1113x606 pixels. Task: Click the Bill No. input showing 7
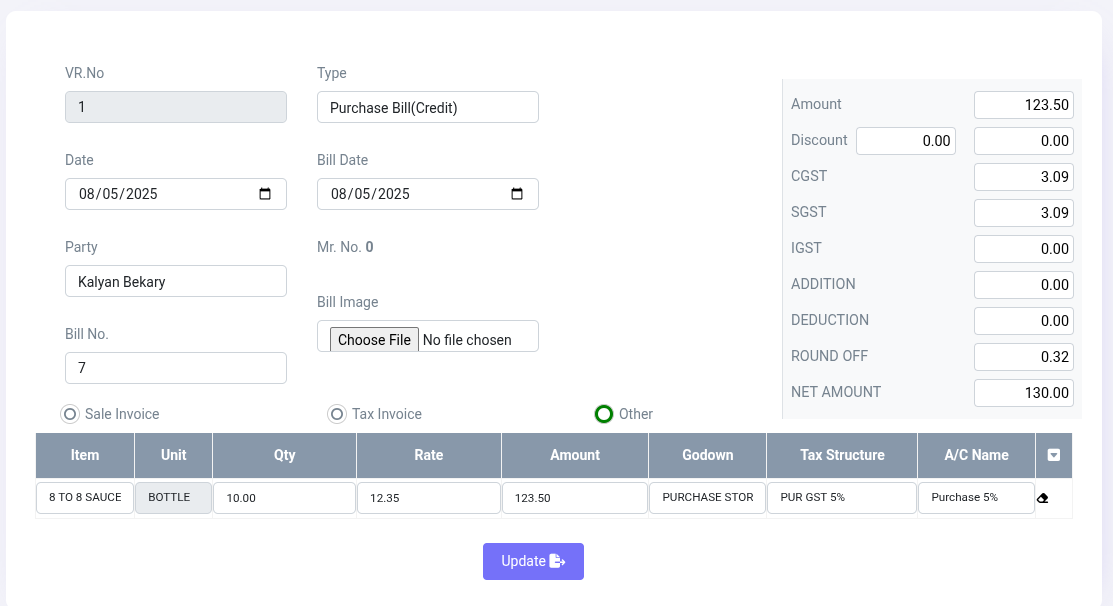click(x=176, y=367)
